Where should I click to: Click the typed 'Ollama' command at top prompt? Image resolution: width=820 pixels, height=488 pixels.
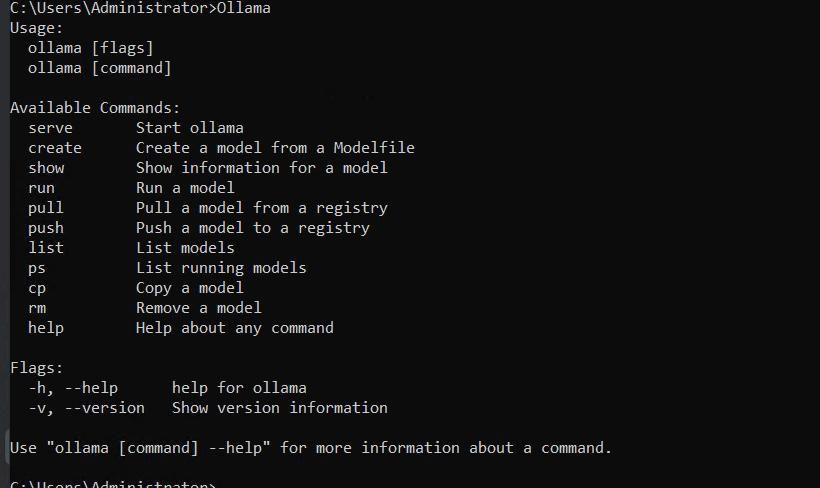click(243, 8)
